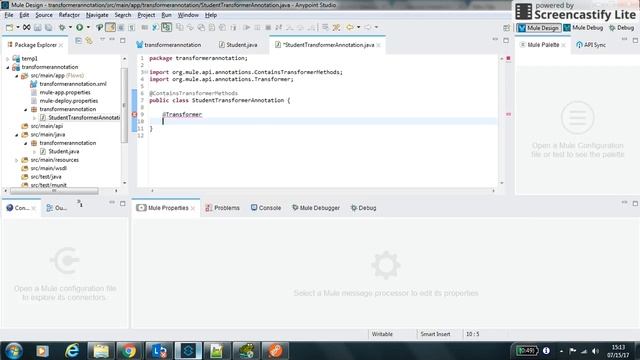Collapse the src/main/app folder
Image resolution: width=640 pixels, height=360 pixels.
17,76
